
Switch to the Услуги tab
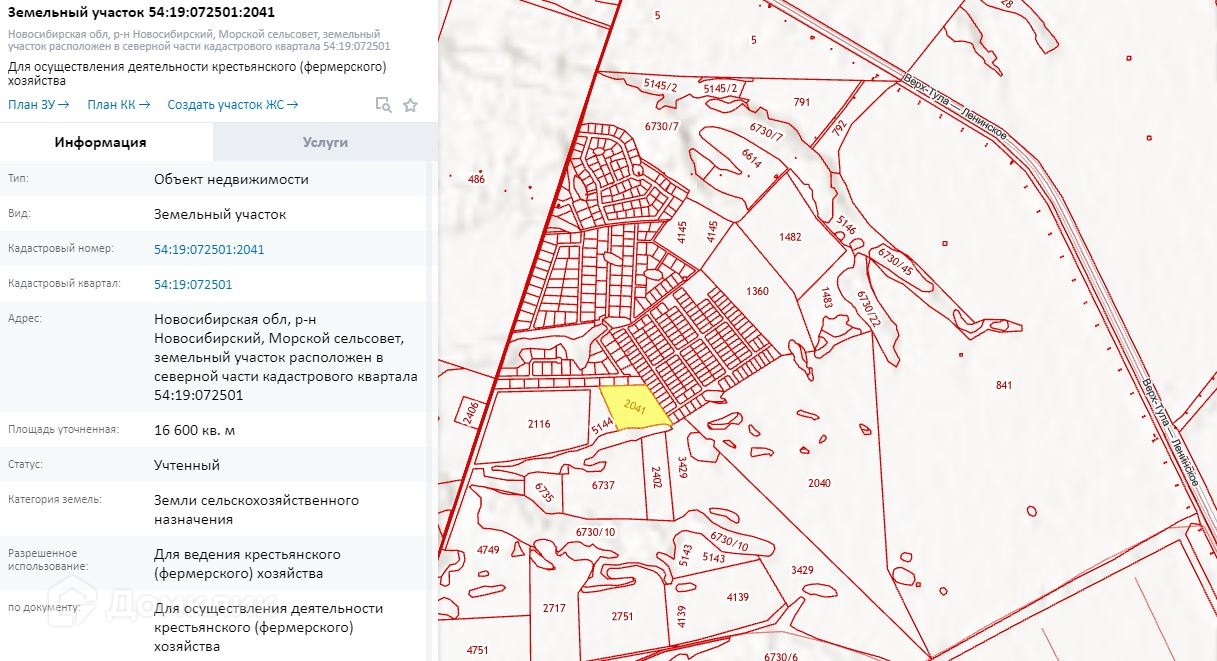click(x=325, y=142)
